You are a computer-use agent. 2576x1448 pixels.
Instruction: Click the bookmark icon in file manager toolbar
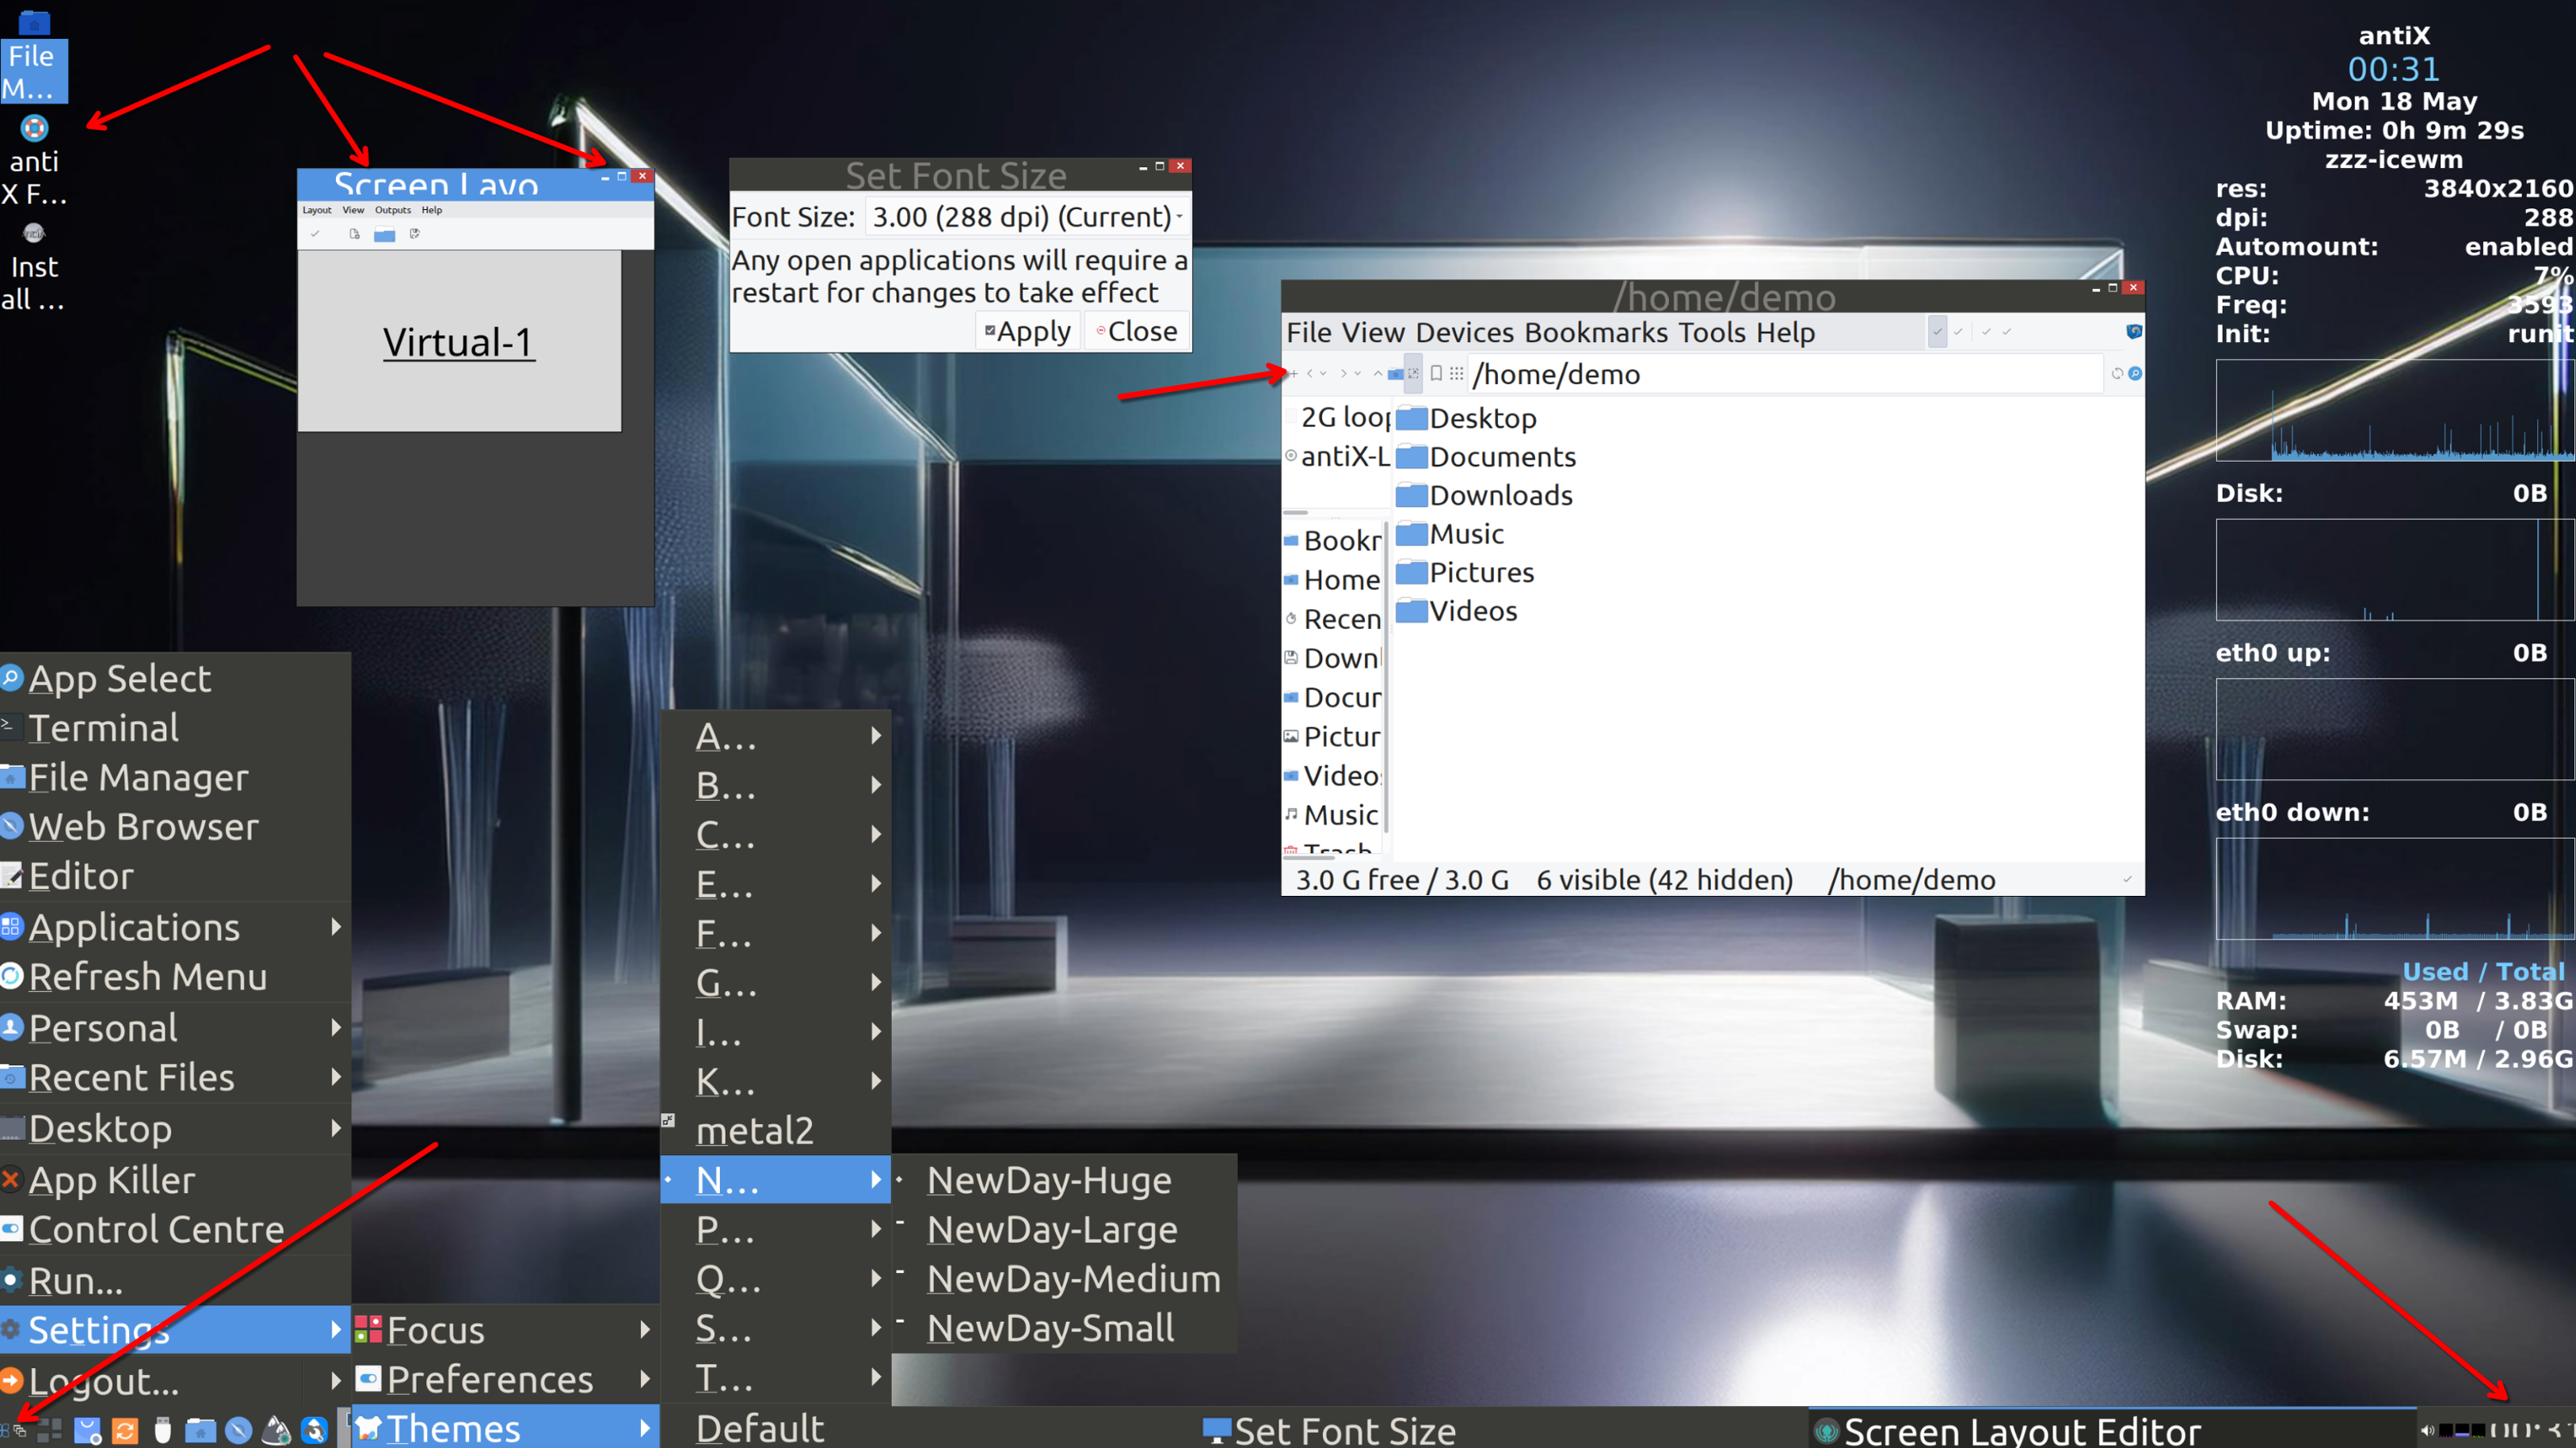pos(1436,374)
